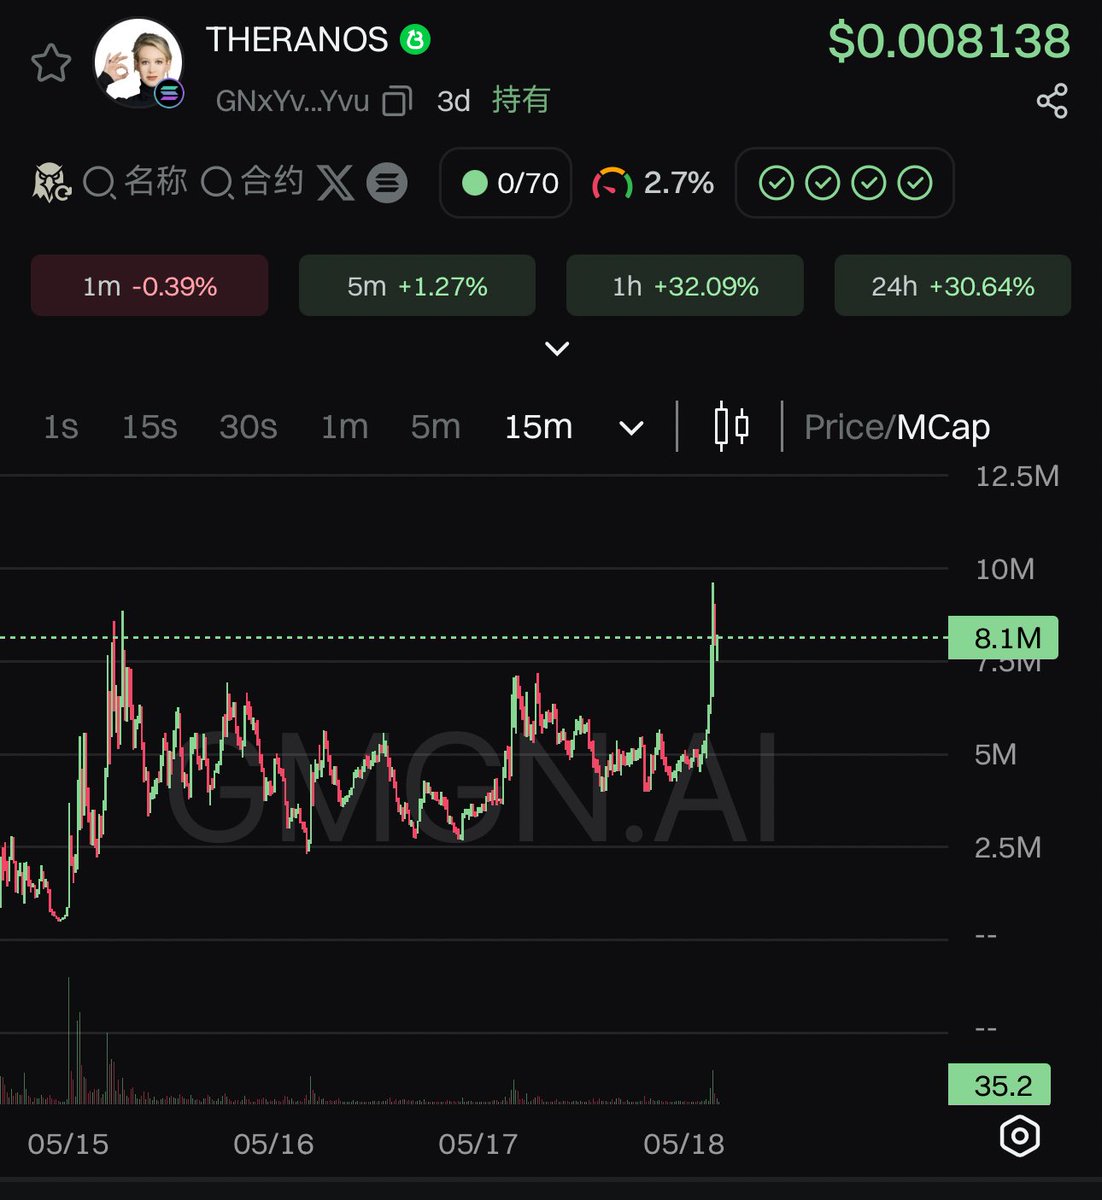1102x1200 pixels.
Task: View the 2.7% gauge indicator
Action: pyautogui.click(x=653, y=183)
